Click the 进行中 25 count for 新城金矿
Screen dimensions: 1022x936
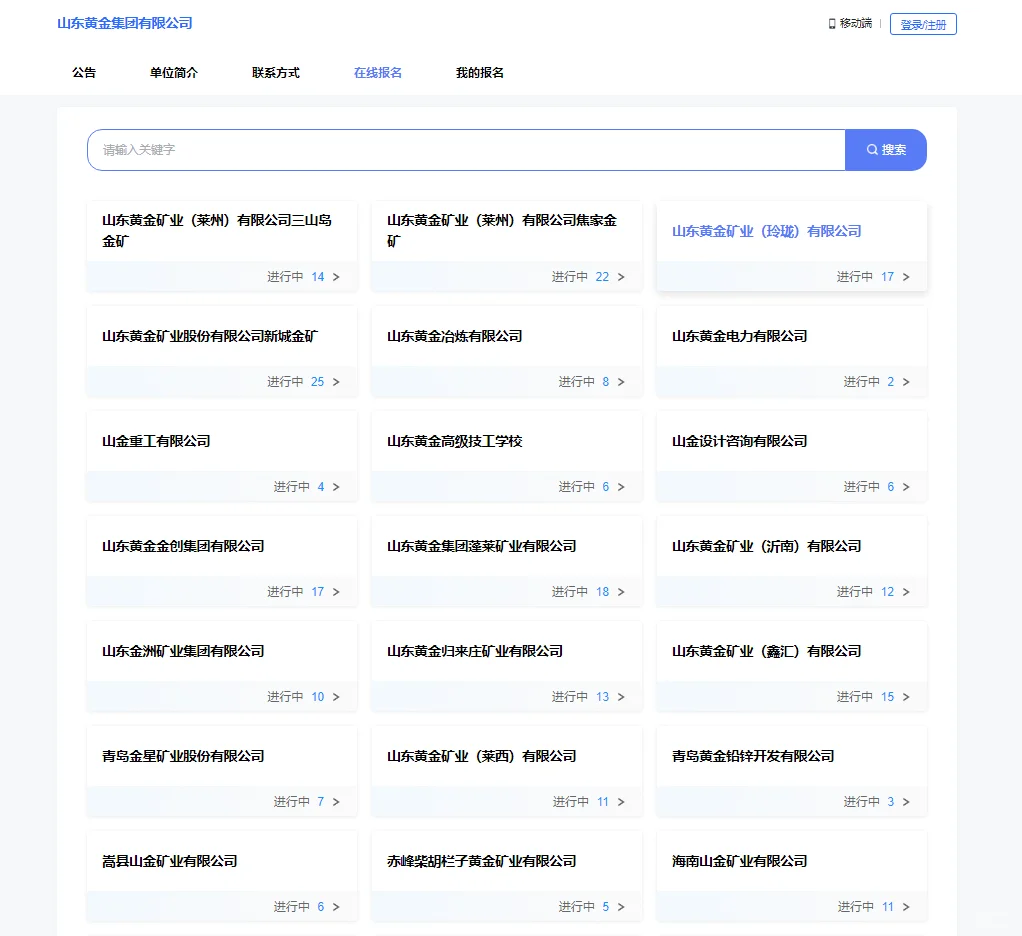(295, 382)
